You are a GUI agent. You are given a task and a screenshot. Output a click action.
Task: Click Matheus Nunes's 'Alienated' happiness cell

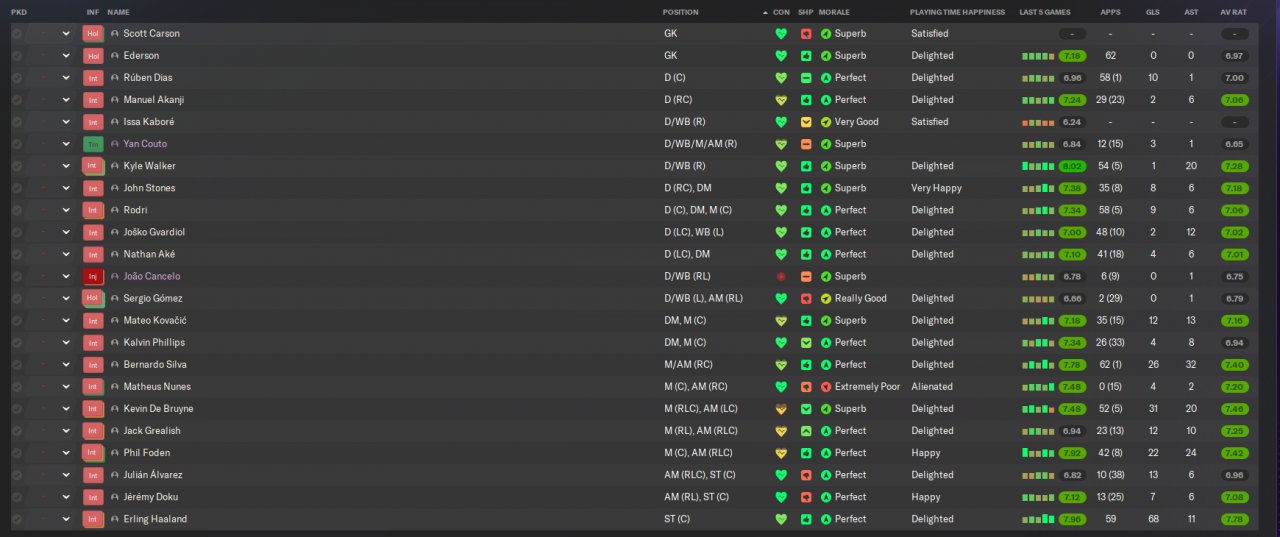(932, 387)
